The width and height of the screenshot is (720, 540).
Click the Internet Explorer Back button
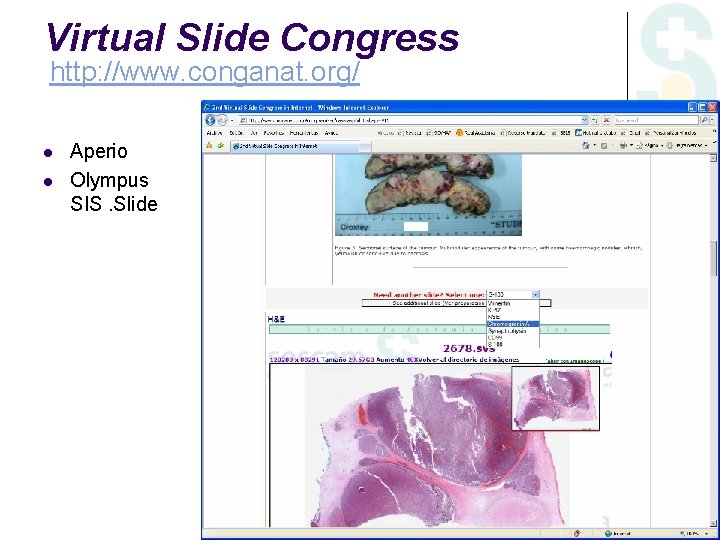210,120
